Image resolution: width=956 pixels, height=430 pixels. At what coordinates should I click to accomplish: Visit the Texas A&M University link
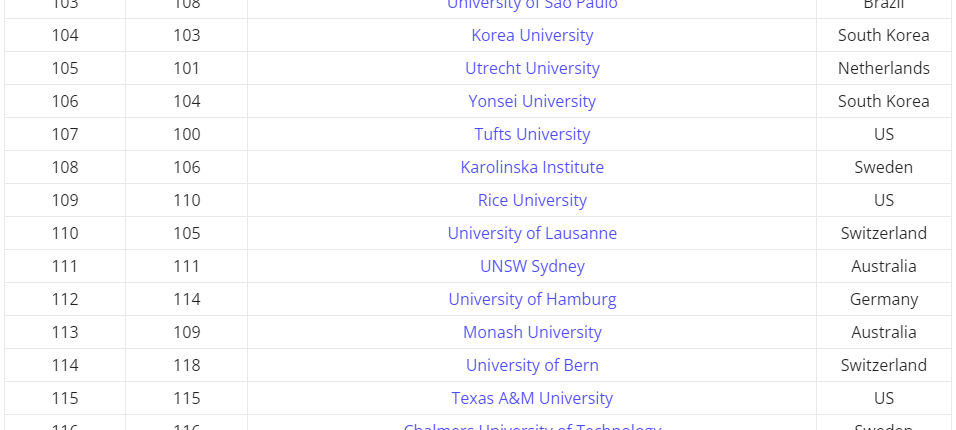[532, 398]
